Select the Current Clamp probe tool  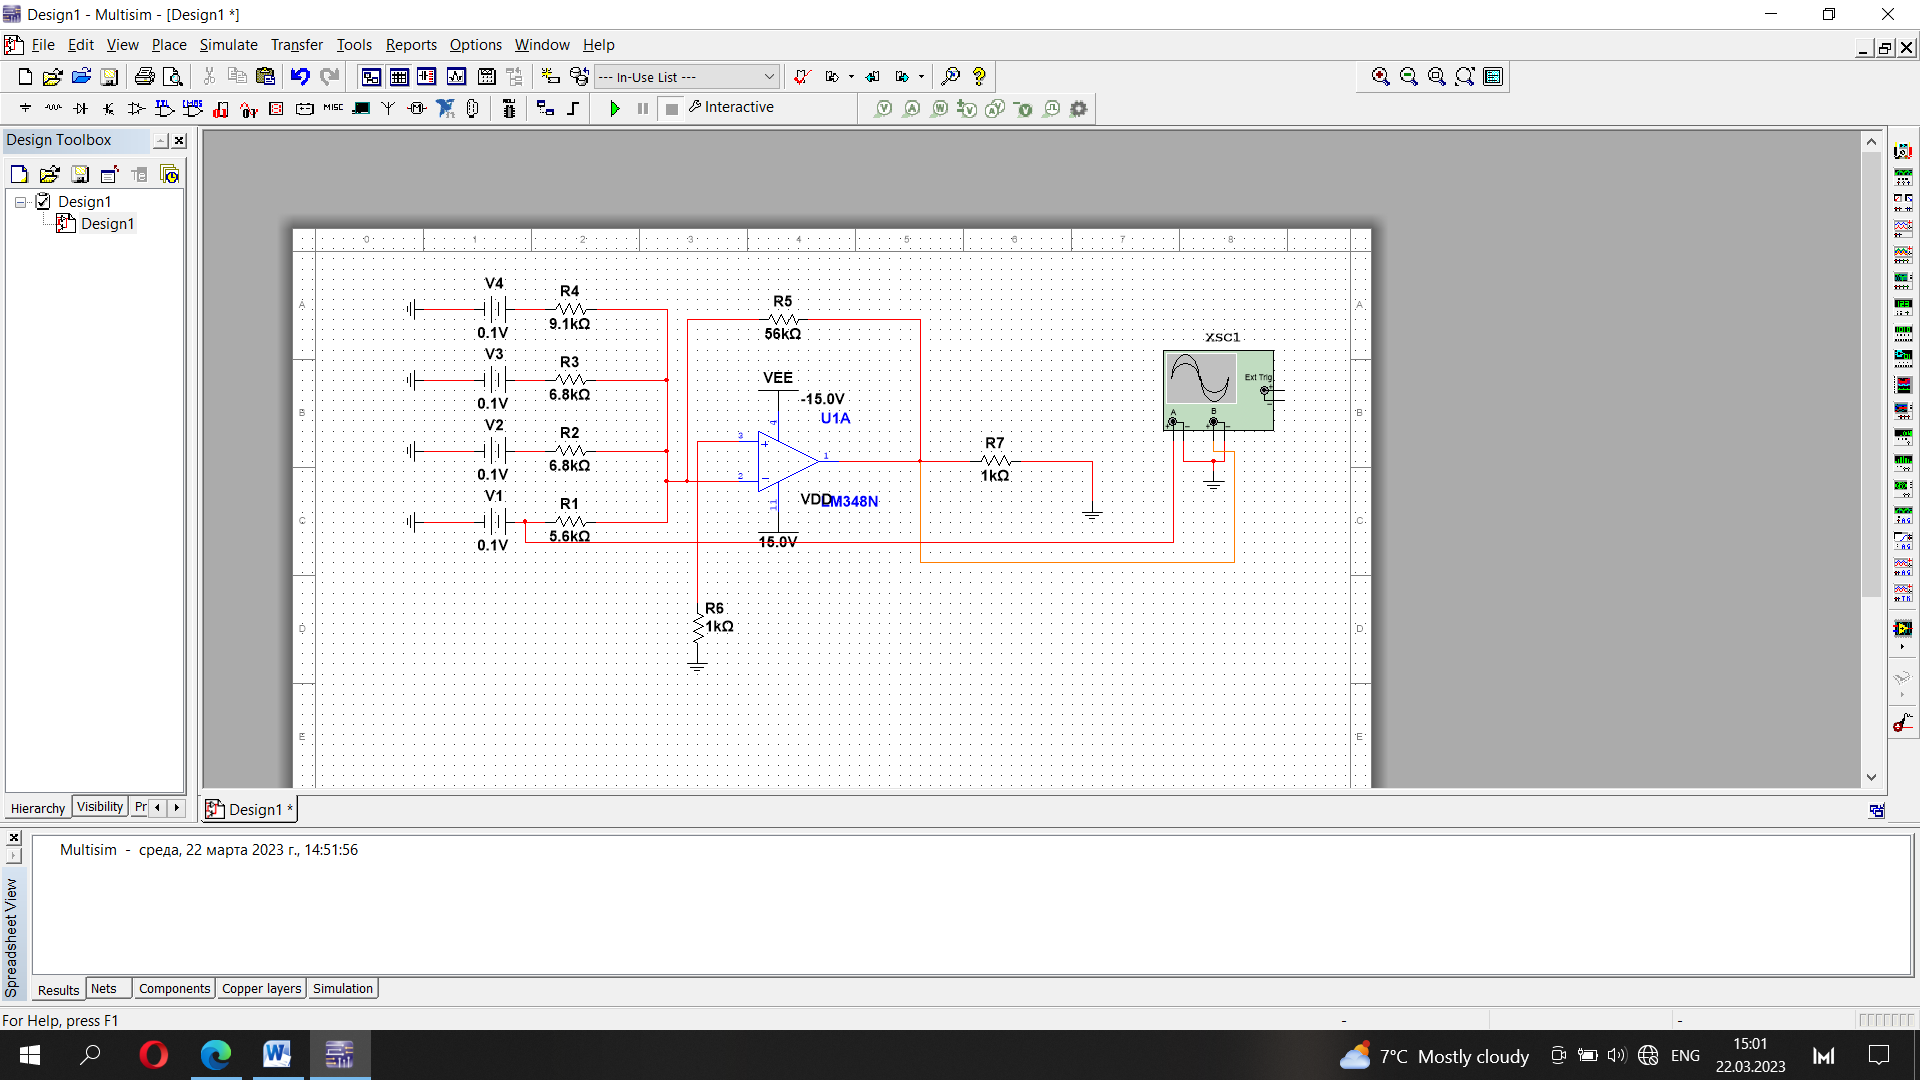point(1903,723)
